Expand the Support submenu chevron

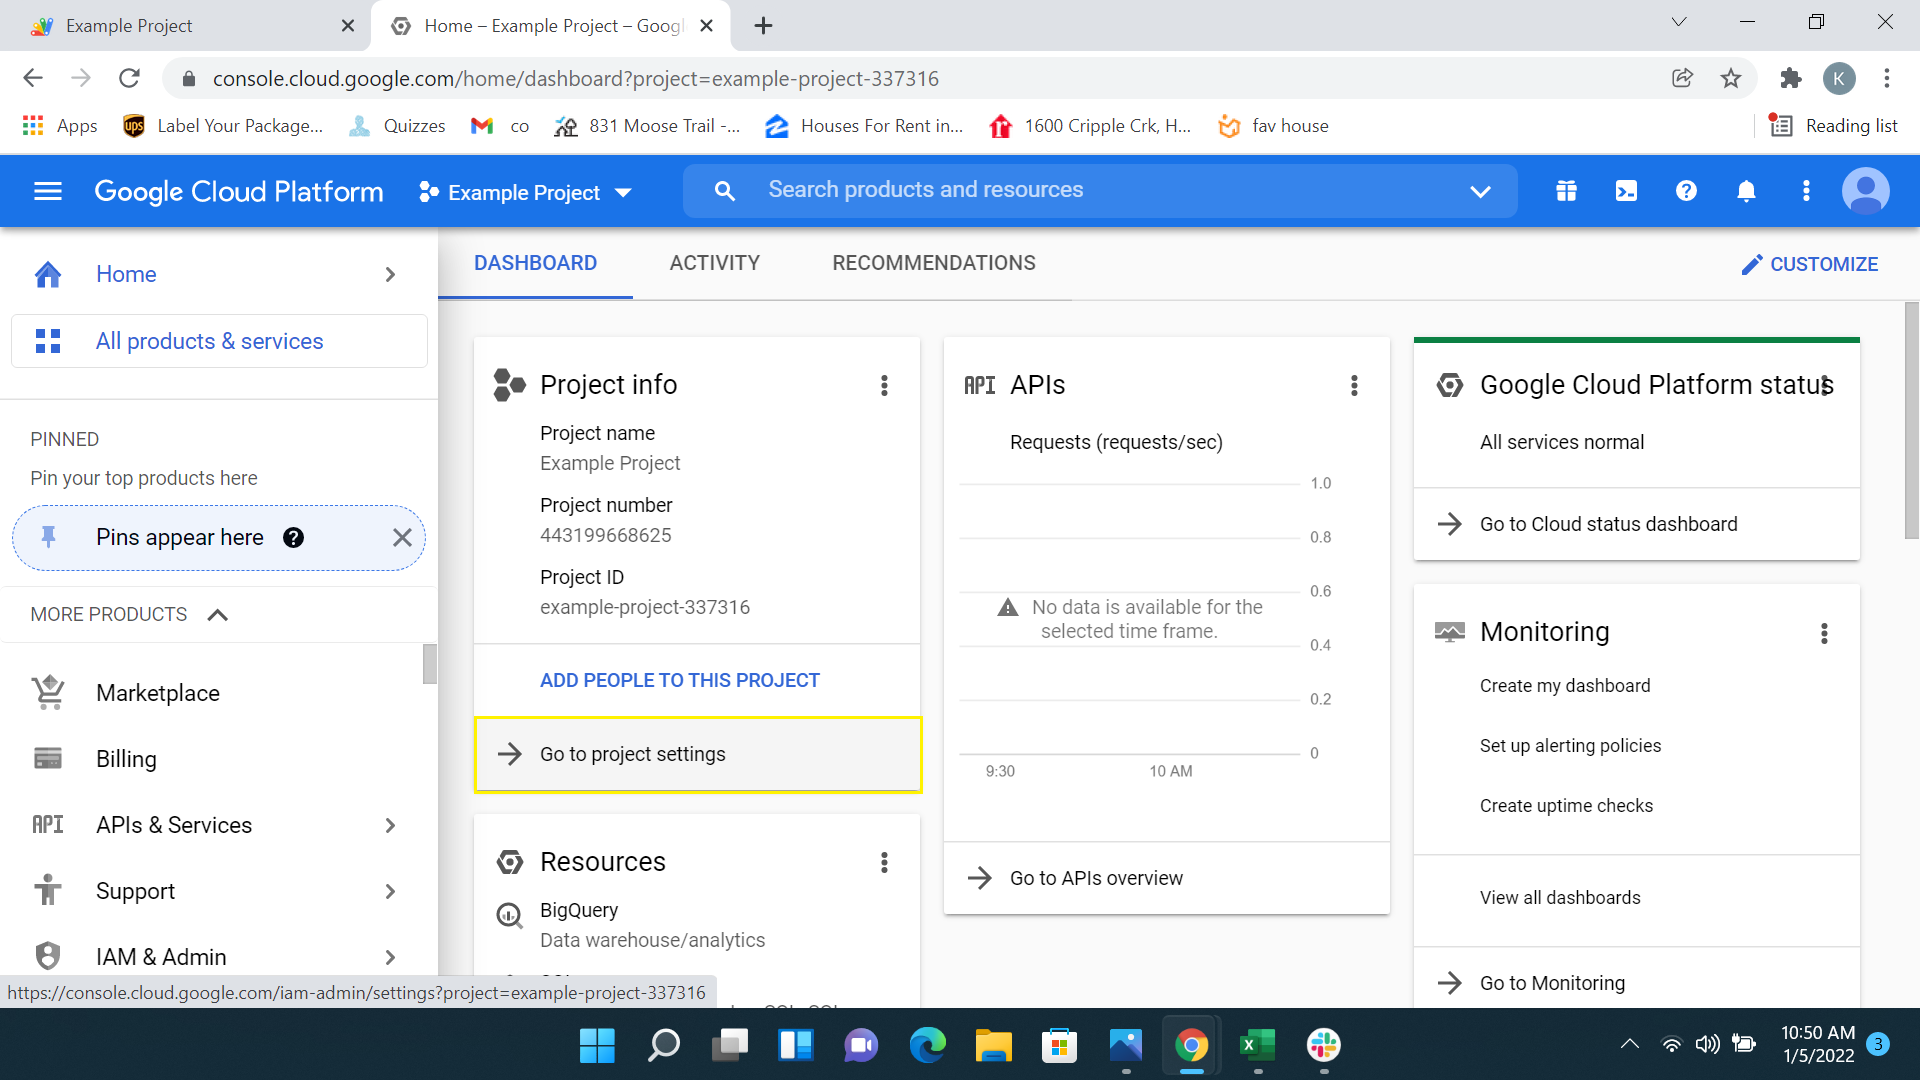click(390, 891)
